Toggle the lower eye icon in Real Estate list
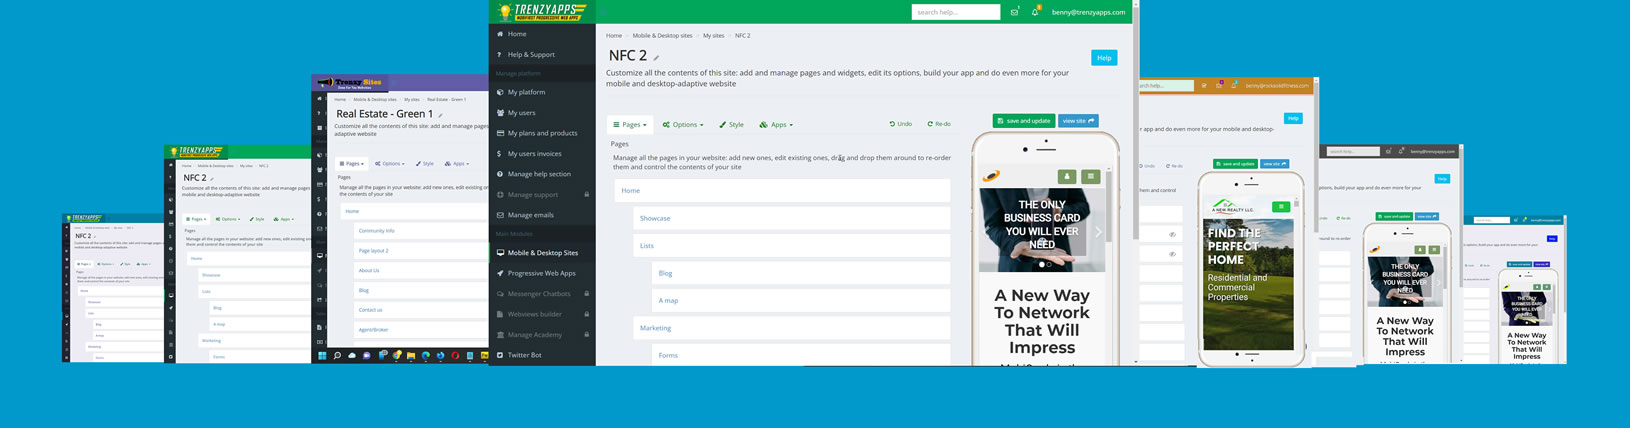 coord(1172,254)
